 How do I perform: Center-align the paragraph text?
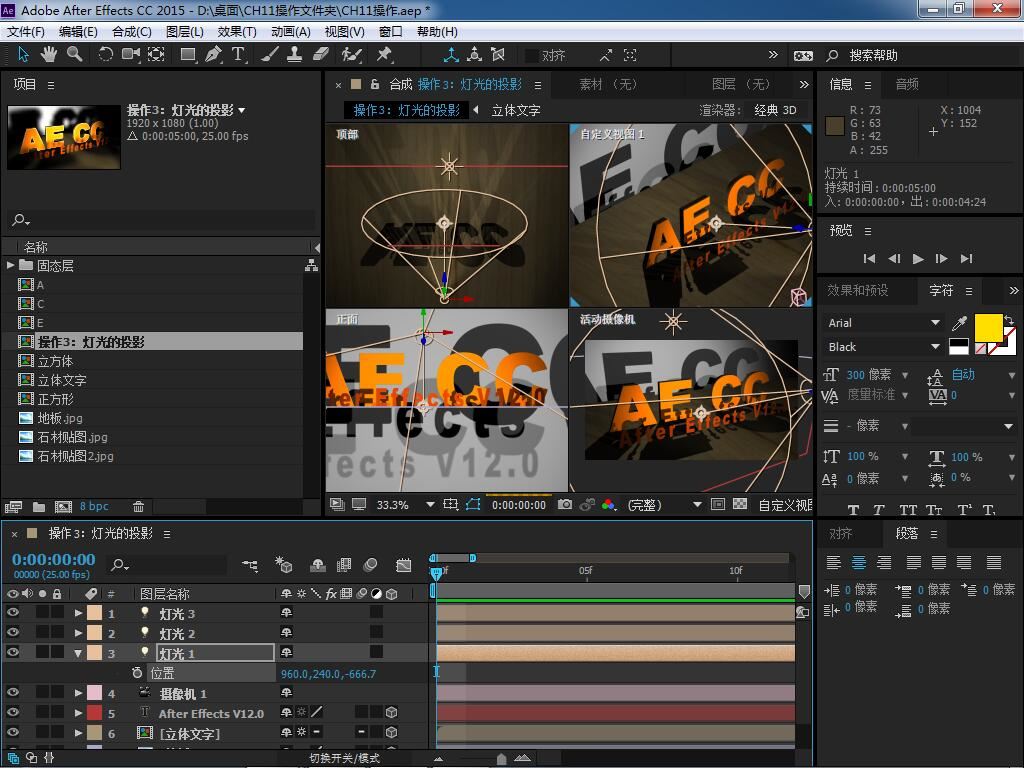[859, 562]
